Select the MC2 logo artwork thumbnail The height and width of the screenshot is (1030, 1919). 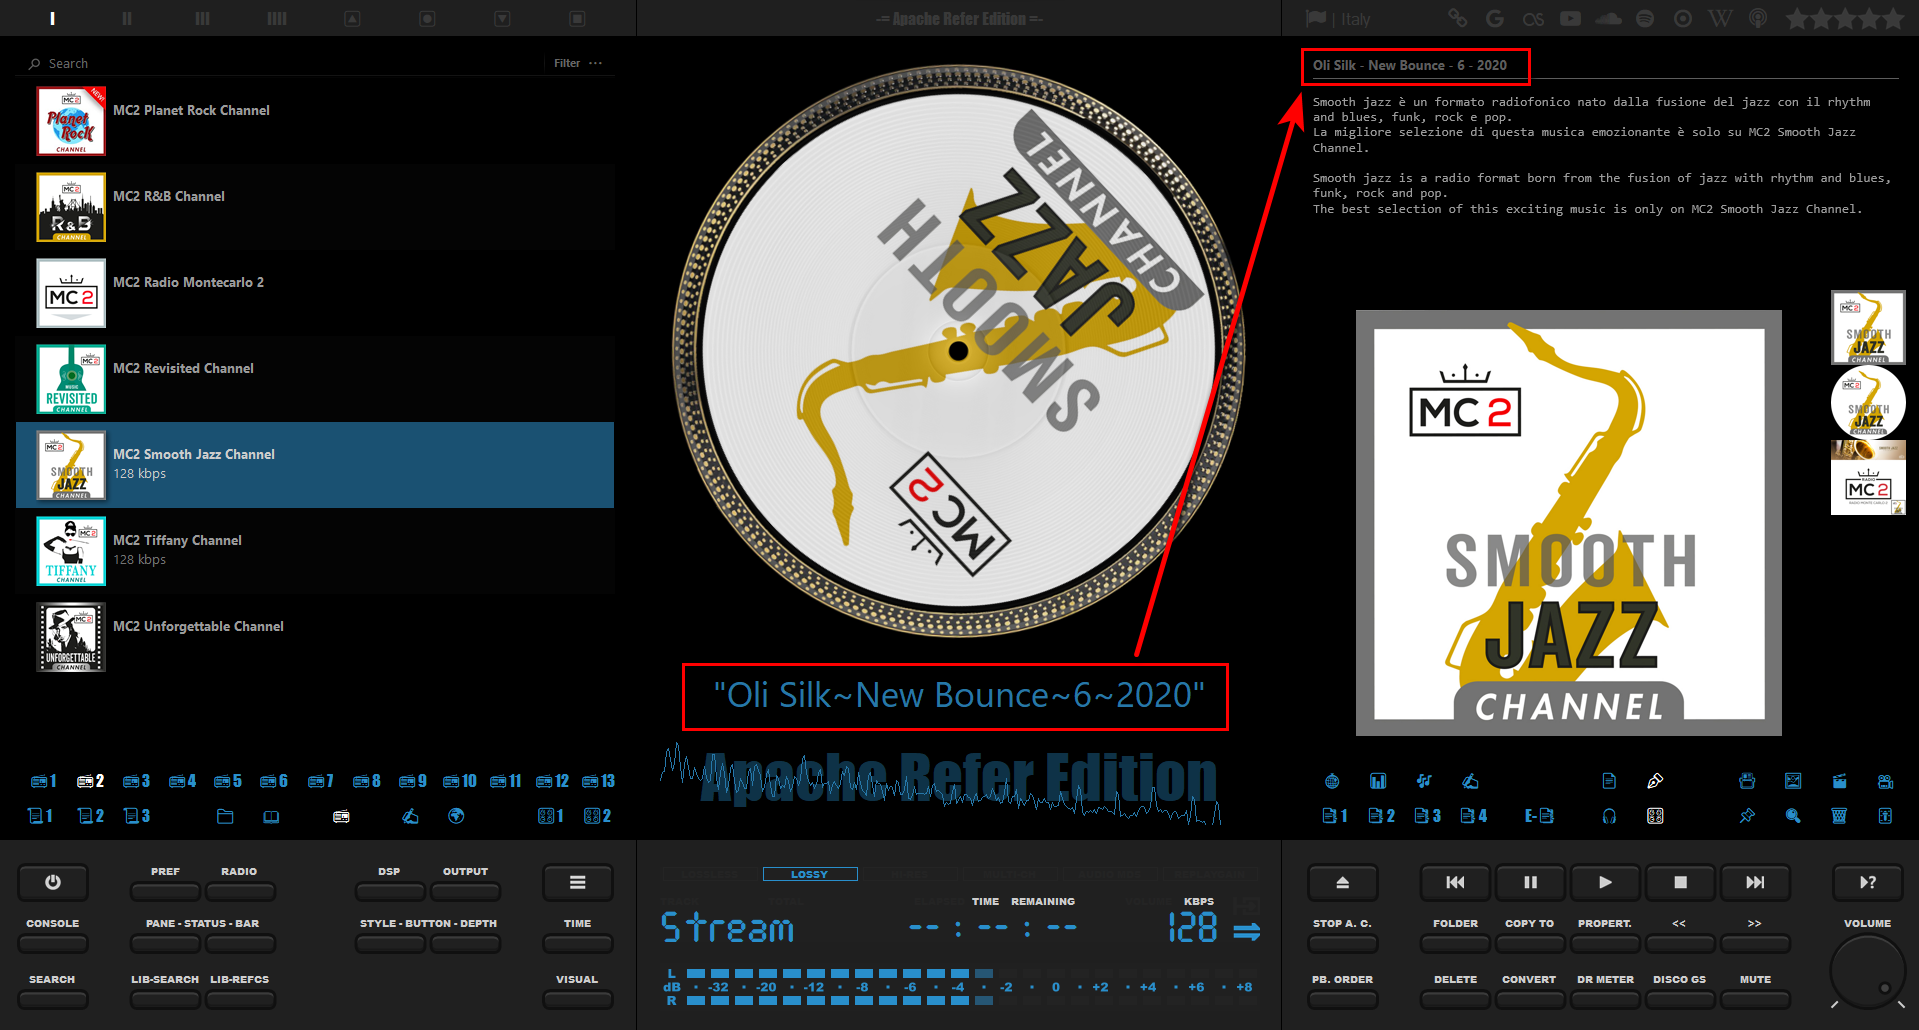pos(1868,489)
